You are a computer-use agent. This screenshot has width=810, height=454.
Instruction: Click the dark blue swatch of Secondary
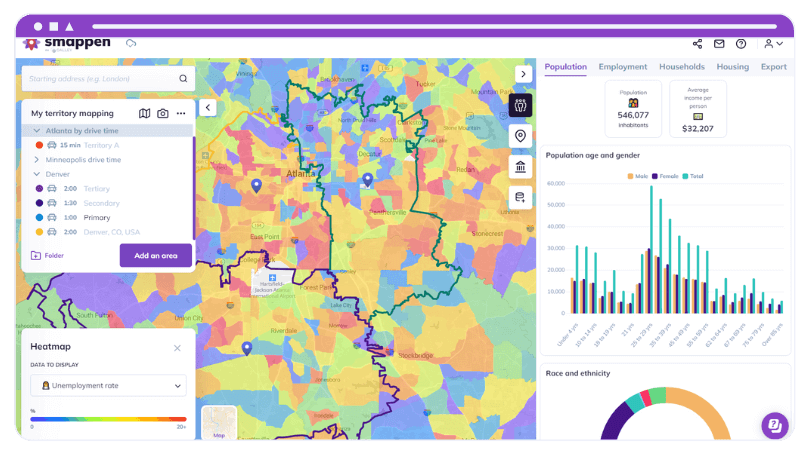pos(39,203)
